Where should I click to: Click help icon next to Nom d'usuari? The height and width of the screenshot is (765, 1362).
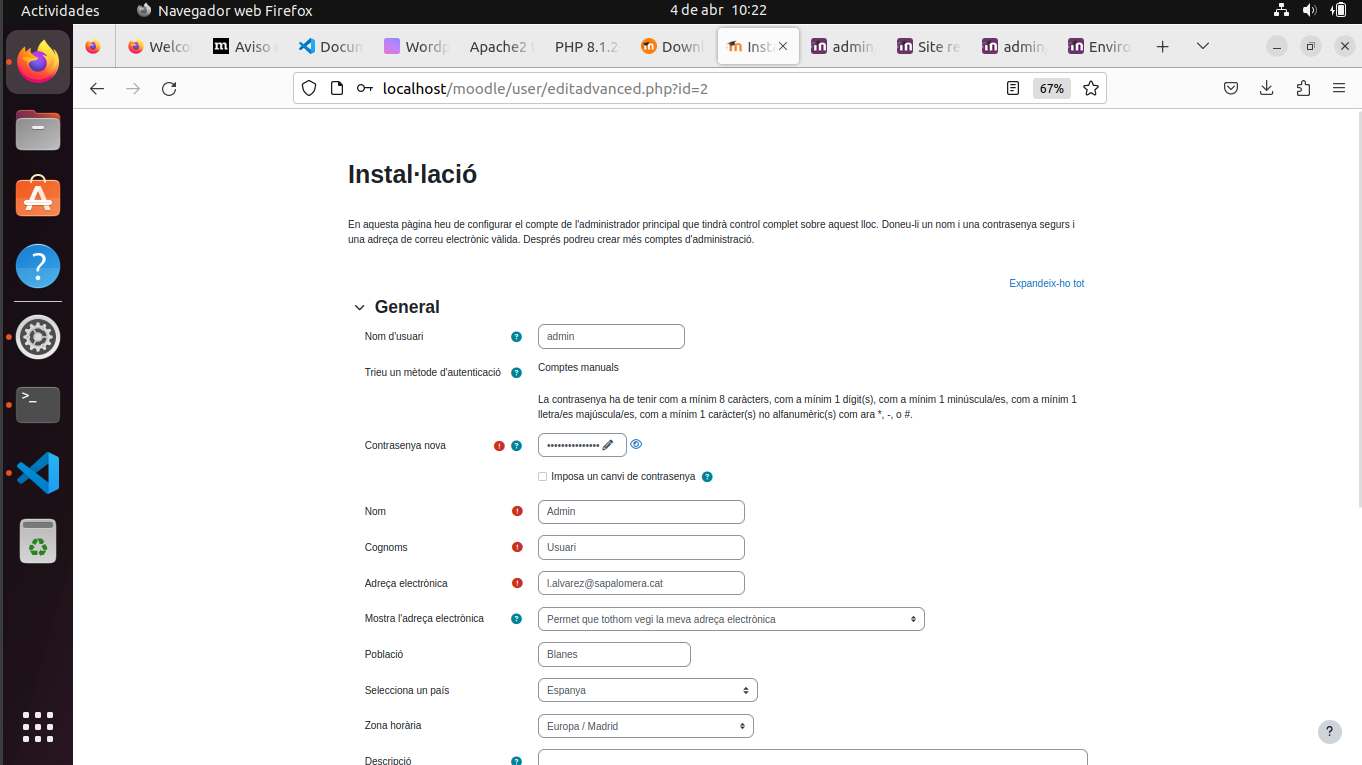(x=516, y=337)
